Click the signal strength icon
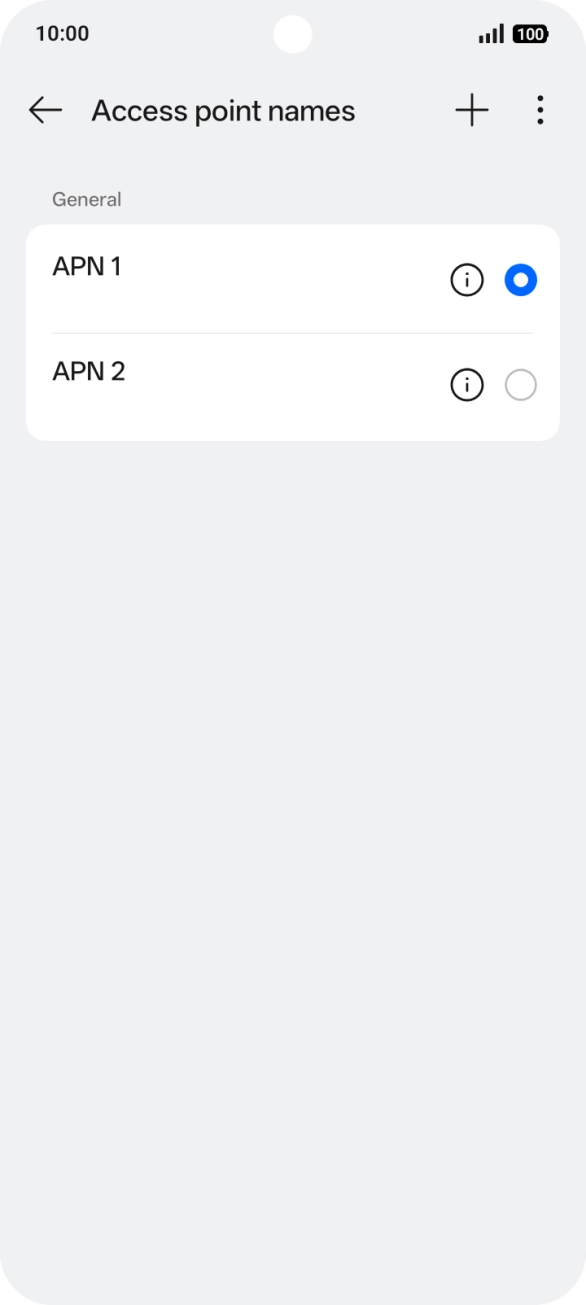The width and height of the screenshot is (586, 1305). coord(492,33)
